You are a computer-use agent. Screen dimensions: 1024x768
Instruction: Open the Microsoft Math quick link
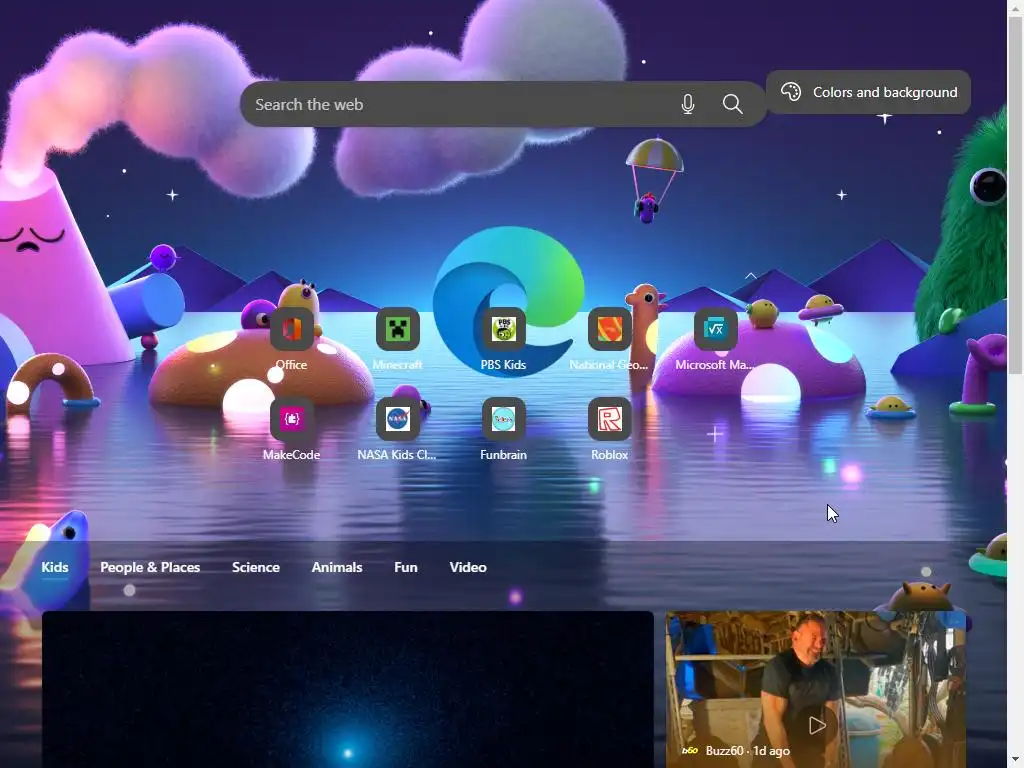coord(715,329)
